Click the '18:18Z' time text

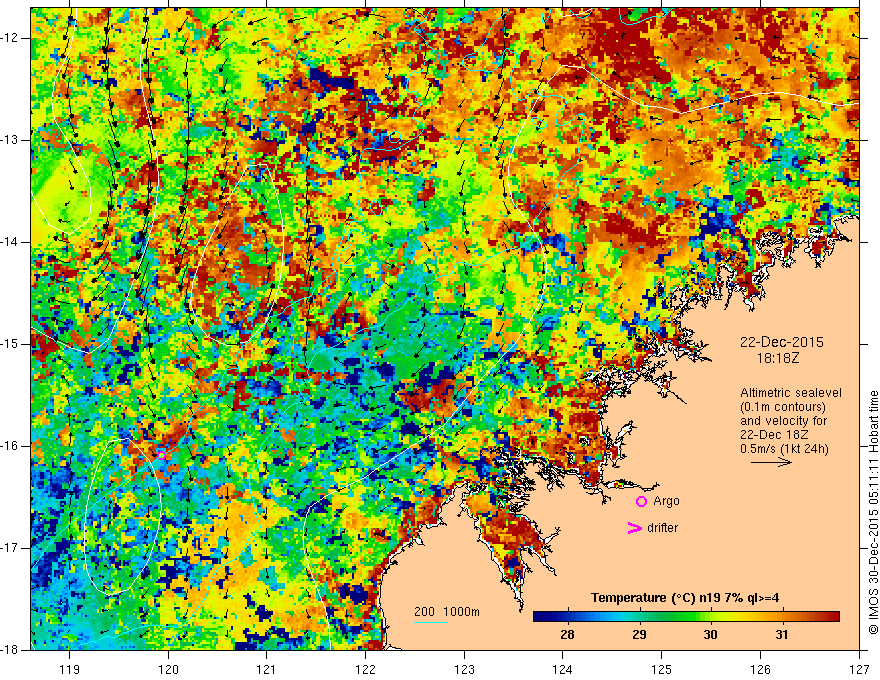pyautogui.click(x=777, y=358)
